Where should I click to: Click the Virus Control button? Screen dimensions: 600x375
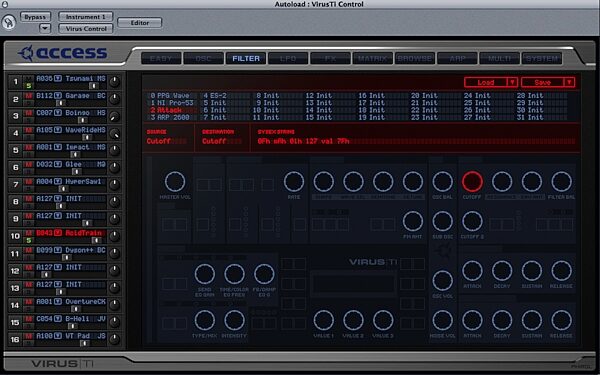pyautogui.click(x=86, y=29)
